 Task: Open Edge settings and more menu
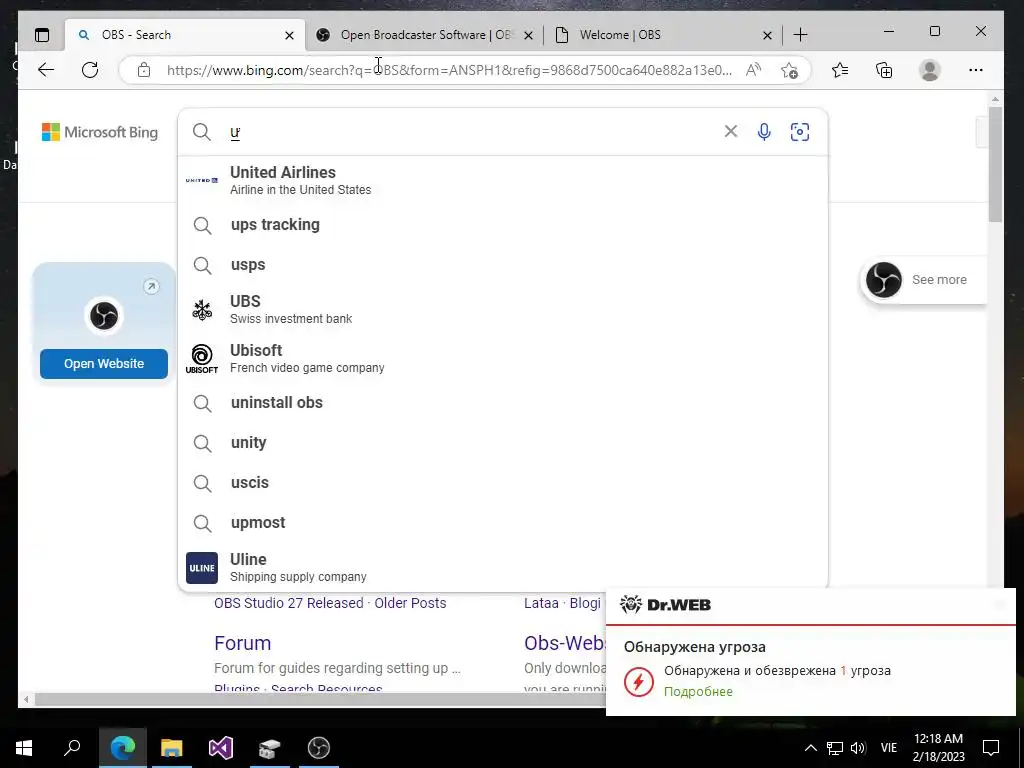tap(976, 70)
